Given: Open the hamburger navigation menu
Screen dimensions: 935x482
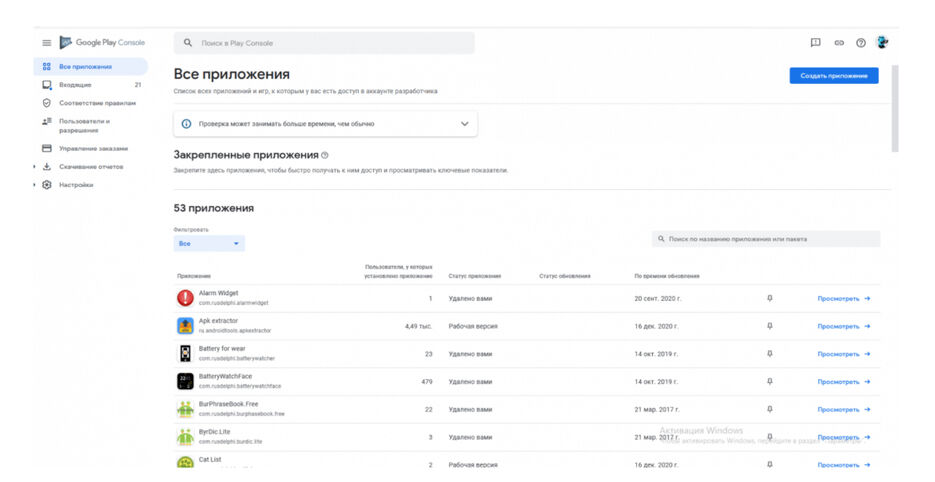Looking at the screenshot, I should [46, 43].
